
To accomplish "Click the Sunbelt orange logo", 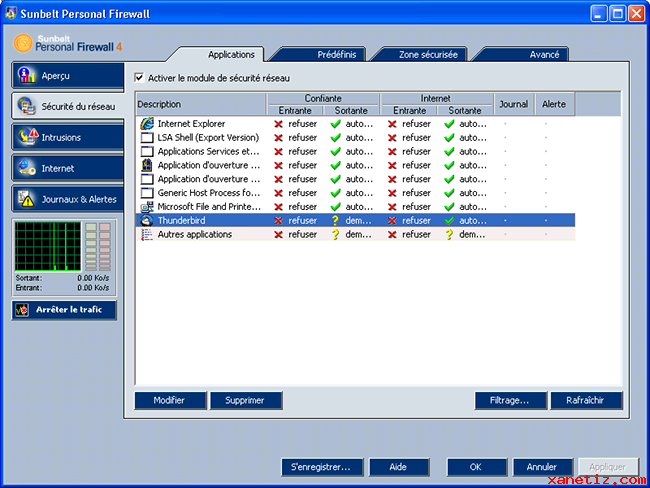I will pos(23,43).
